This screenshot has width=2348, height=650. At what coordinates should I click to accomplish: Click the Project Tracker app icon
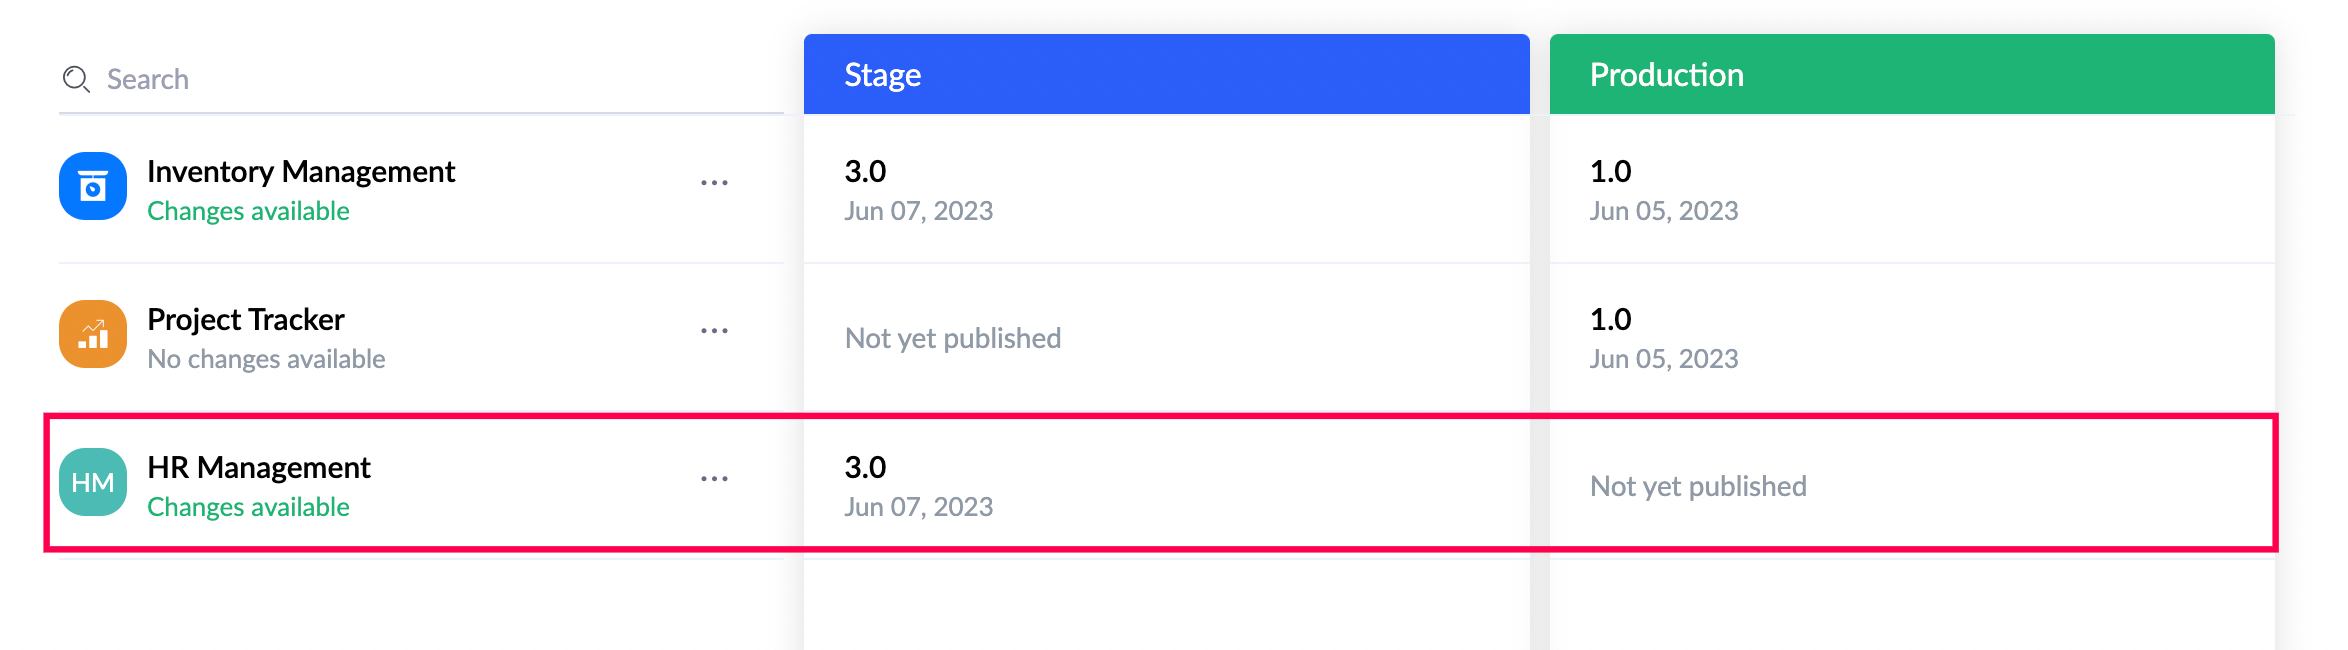click(x=93, y=334)
